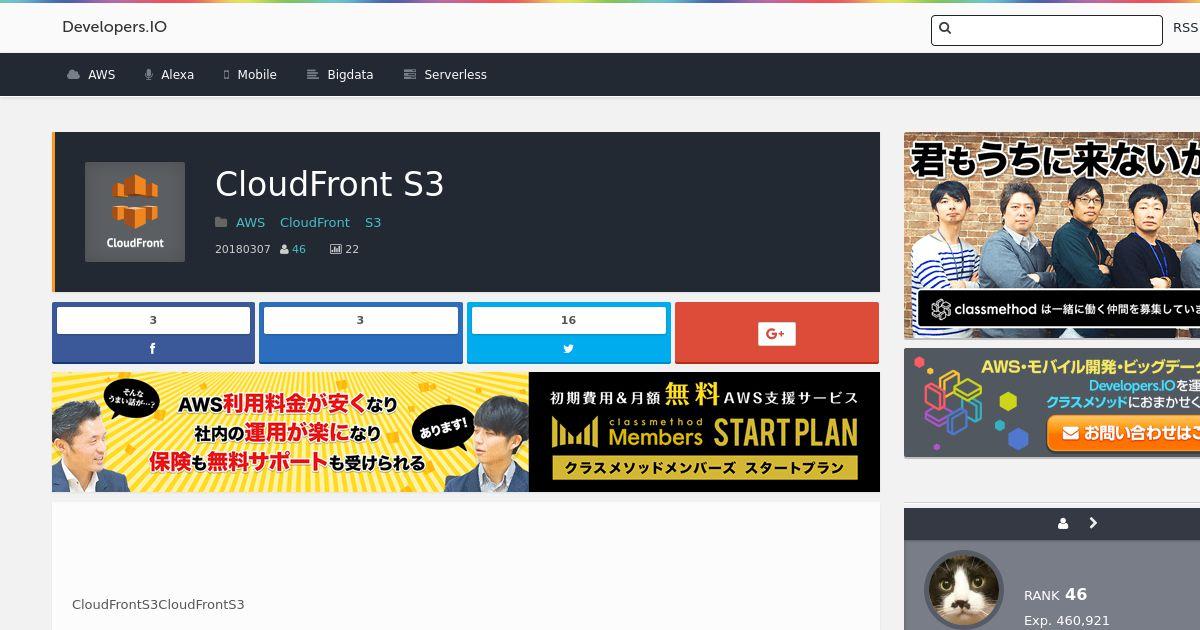The height and width of the screenshot is (630, 1200).
Task: Open the Developers.IO home link
Action: tap(114, 27)
